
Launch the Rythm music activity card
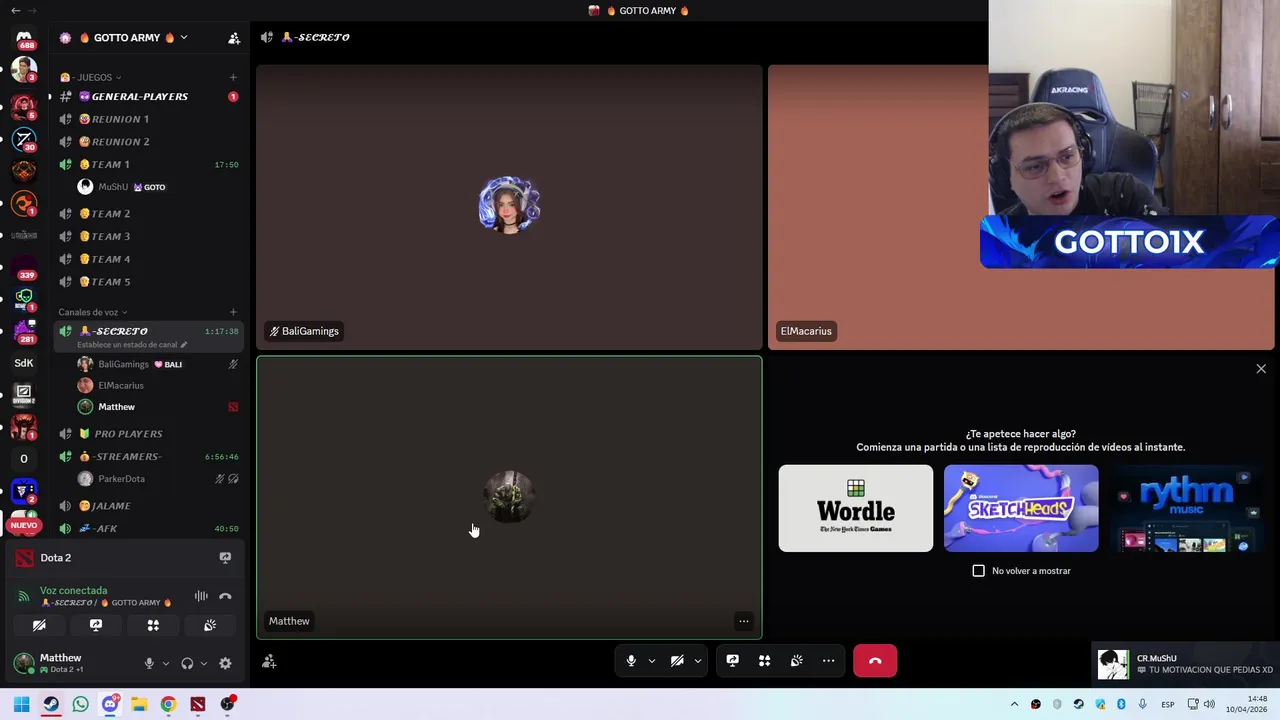1186,508
